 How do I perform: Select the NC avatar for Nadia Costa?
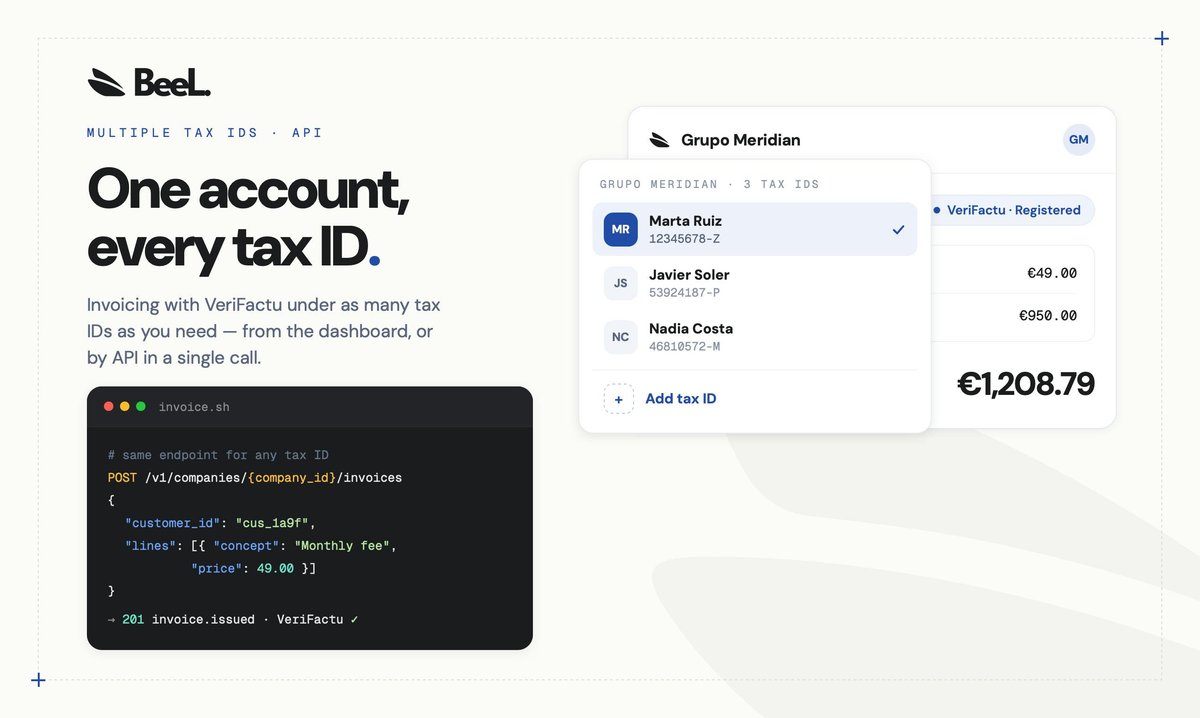point(620,337)
